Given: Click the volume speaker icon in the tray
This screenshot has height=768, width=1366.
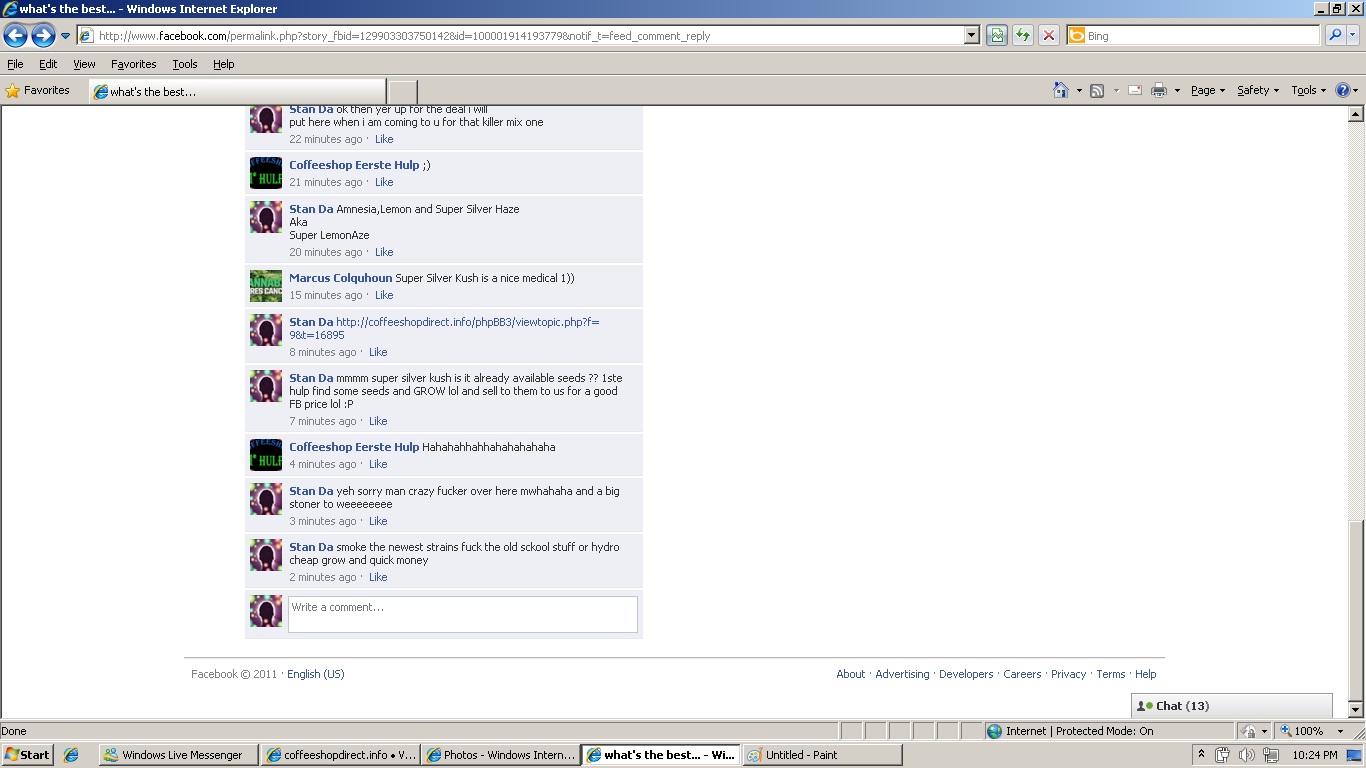Looking at the screenshot, I should pos(1246,755).
